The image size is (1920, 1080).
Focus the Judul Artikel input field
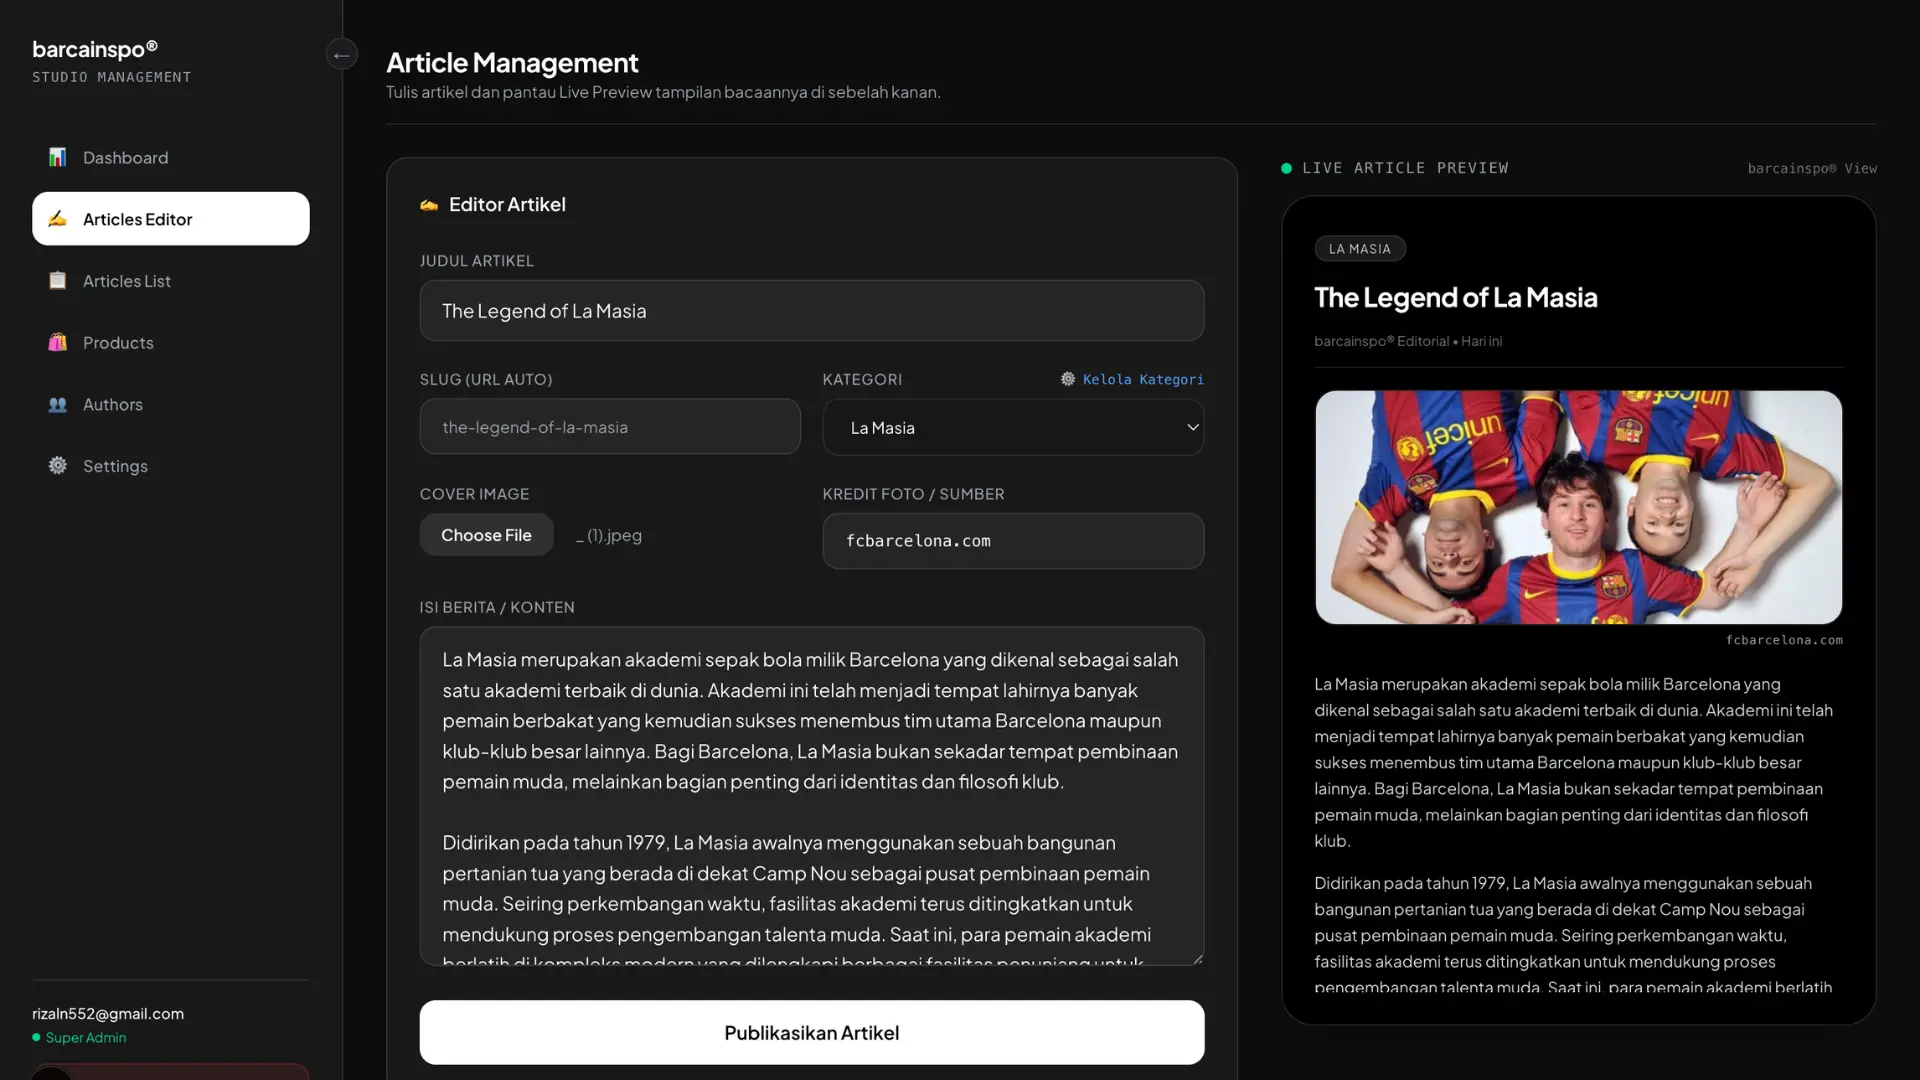pos(812,311)
